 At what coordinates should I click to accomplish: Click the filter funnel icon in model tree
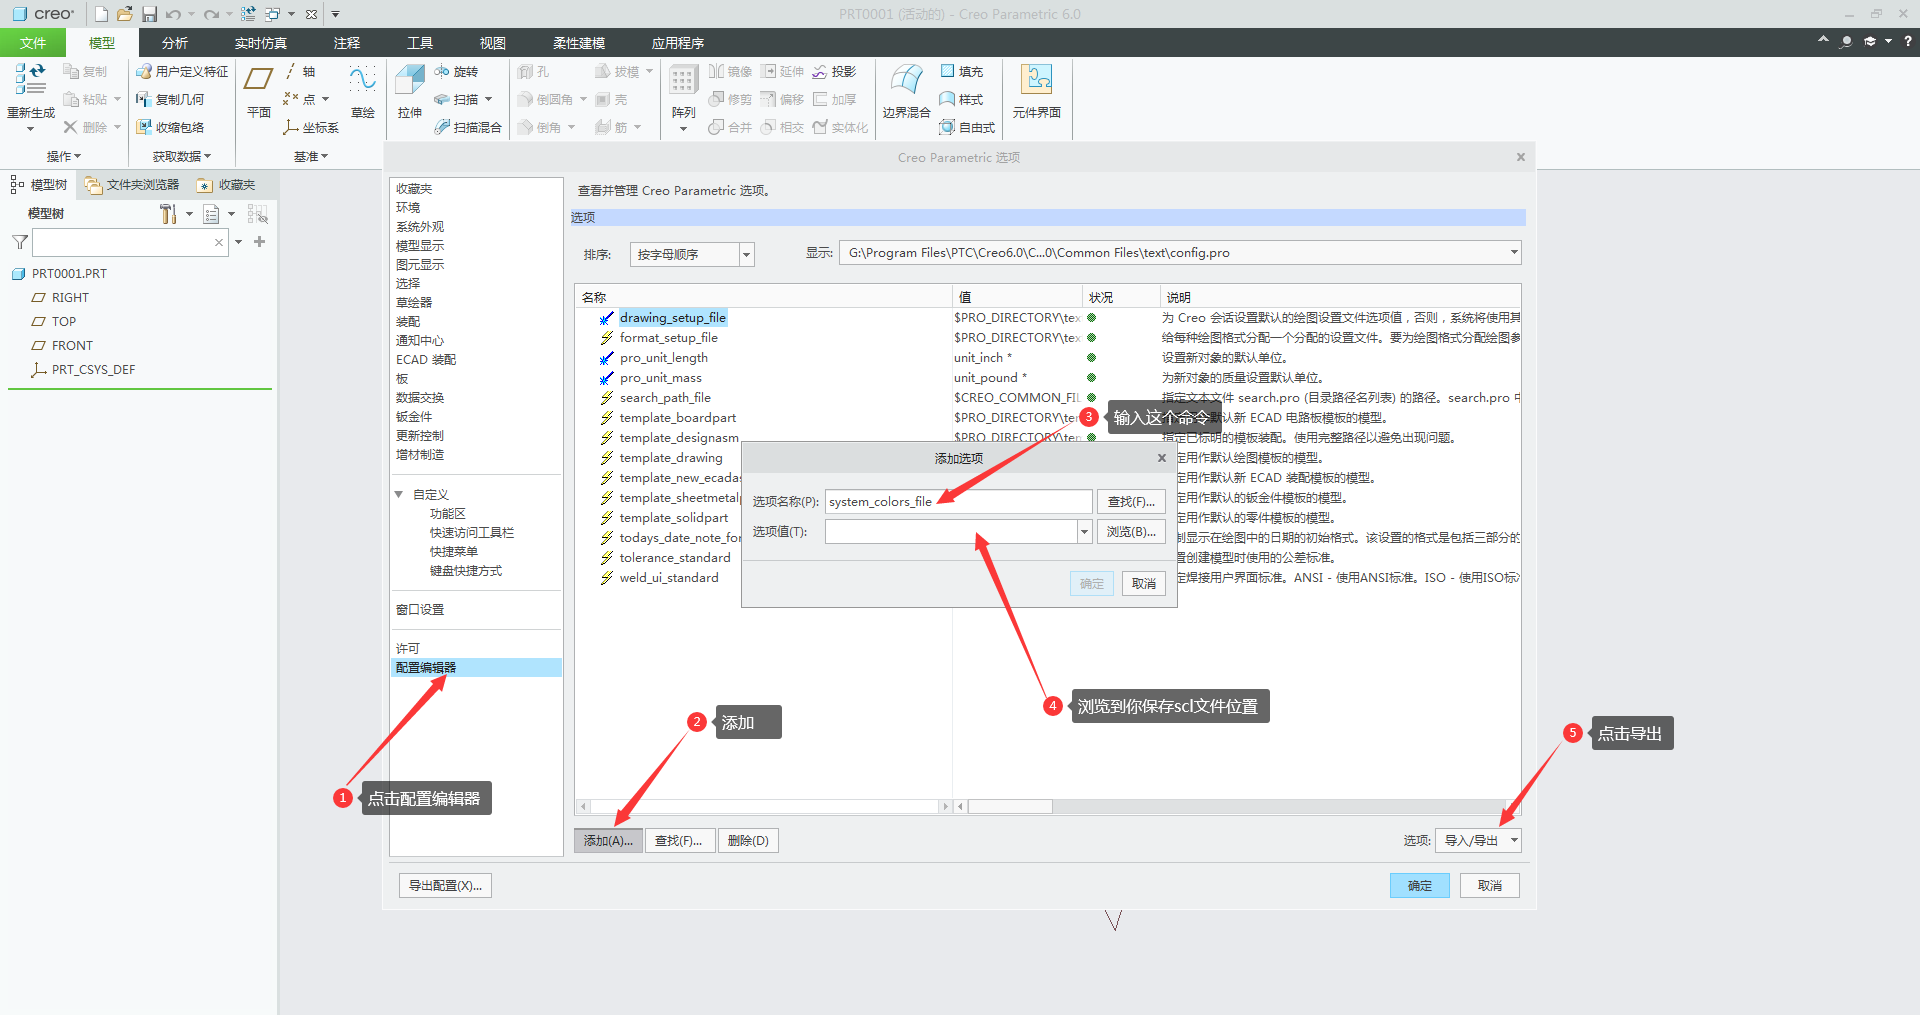[19, 242]
